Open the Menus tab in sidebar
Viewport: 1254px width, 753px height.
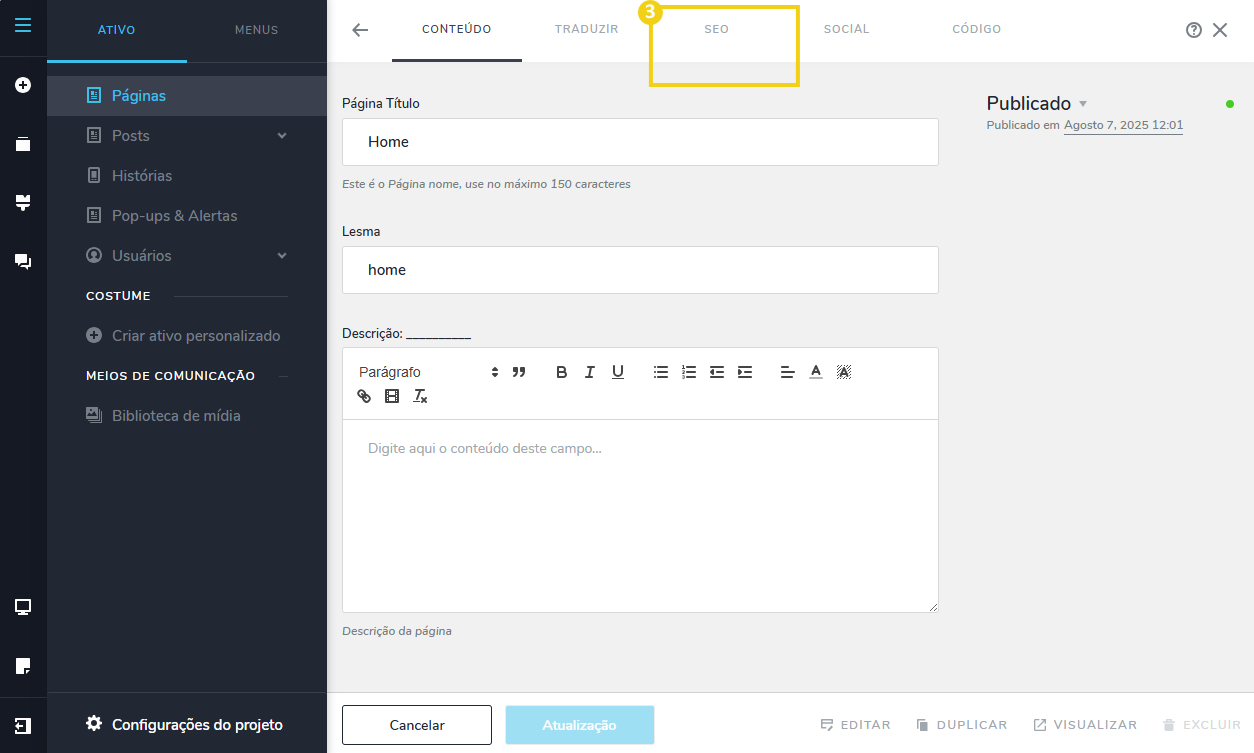(x=256, y=30)
